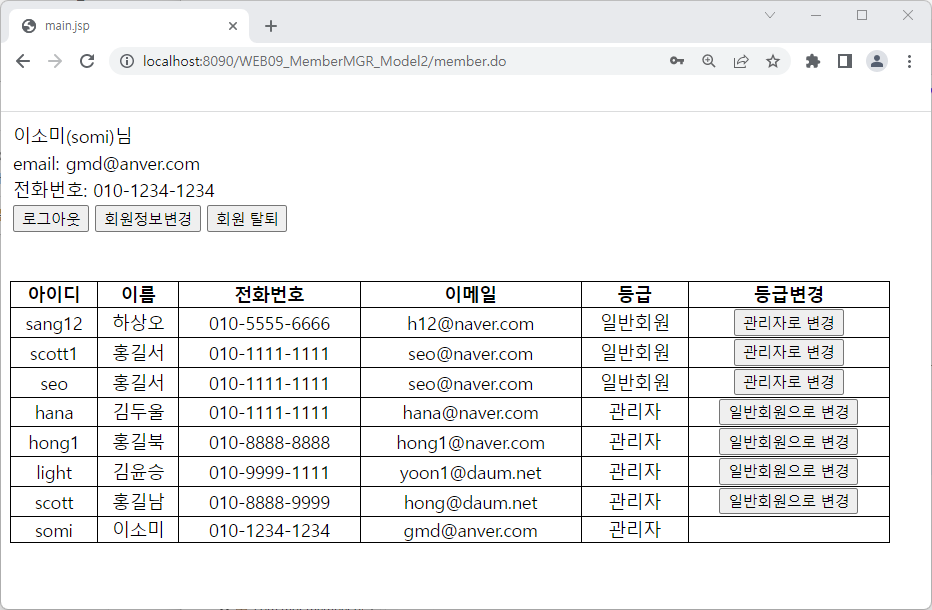Click phone number 010-5555-6666
This screenshot has height=610, width=932.
[269, 324]
